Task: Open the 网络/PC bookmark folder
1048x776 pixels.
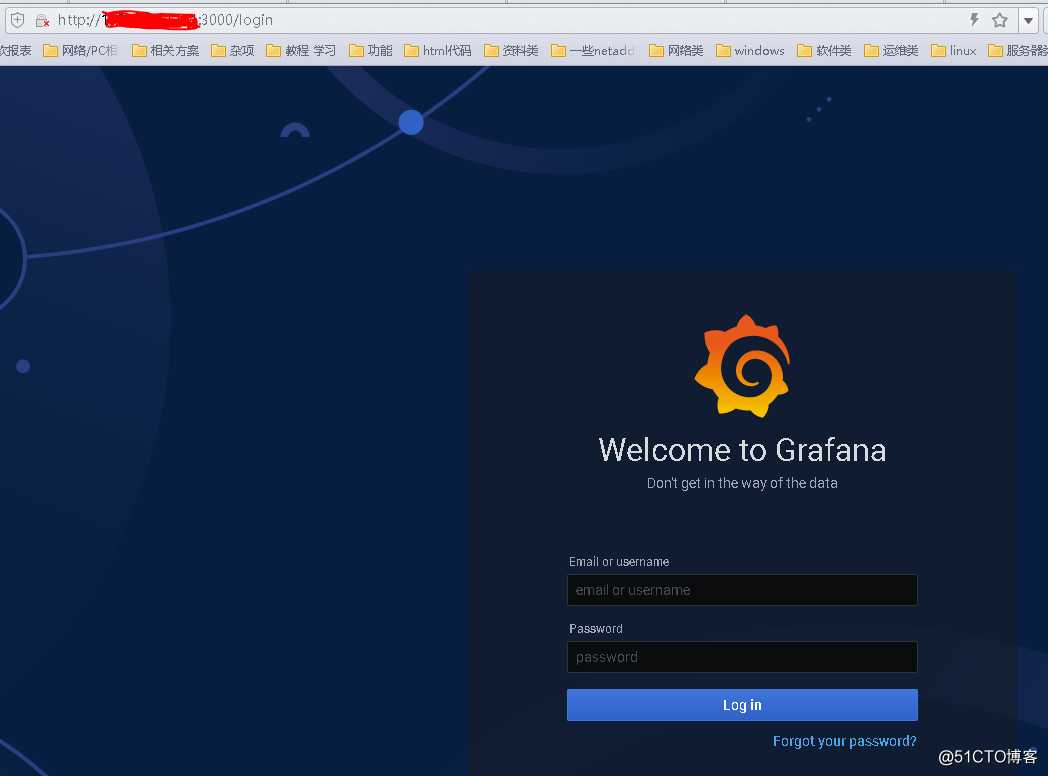Action: click(x=80, y=50)
